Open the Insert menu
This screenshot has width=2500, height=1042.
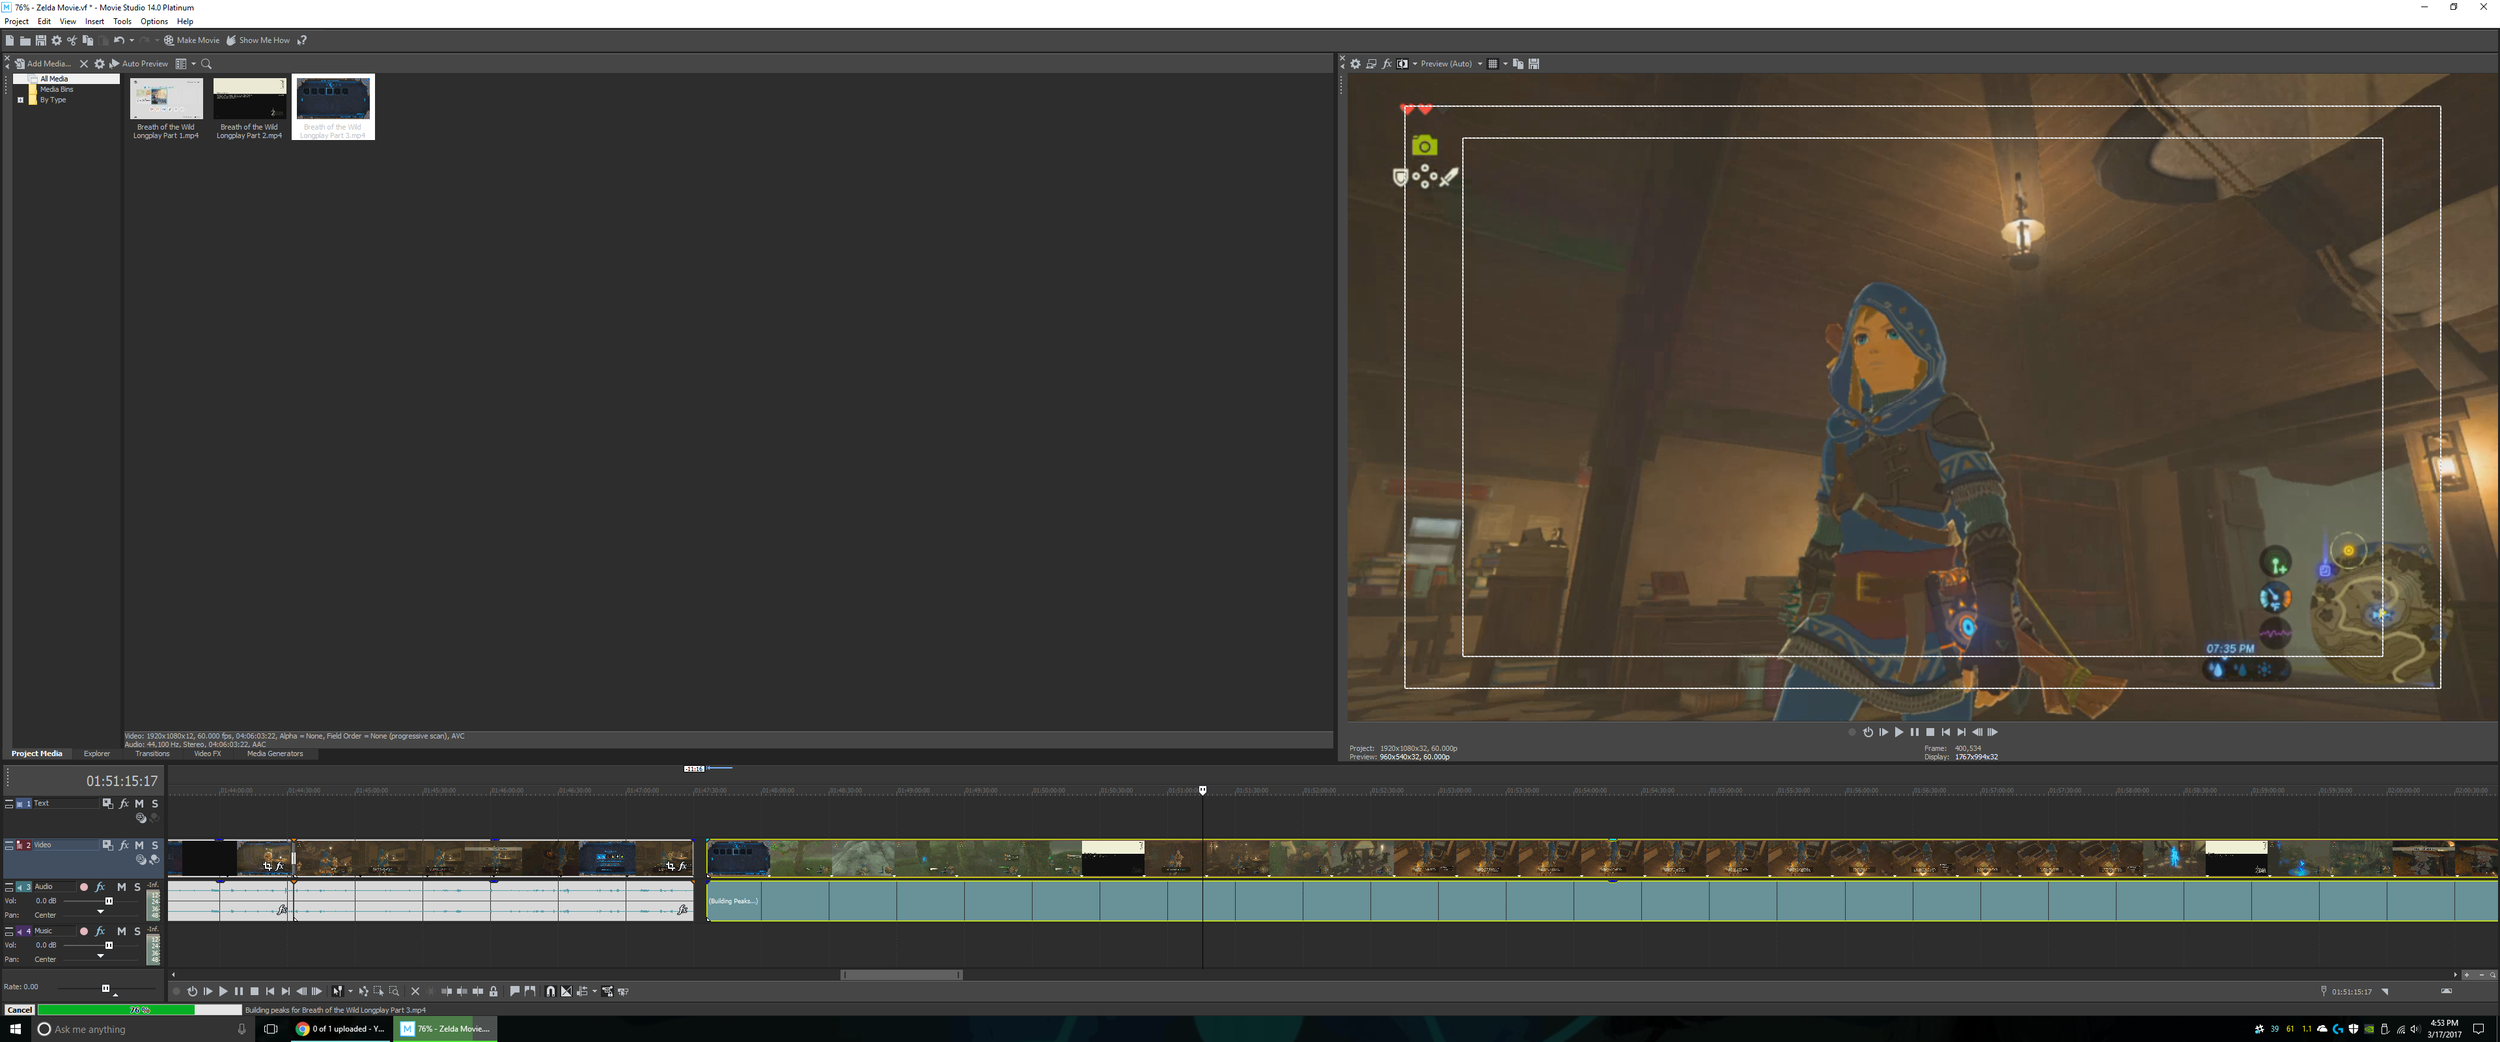pyautogui.click(x=95, y=21)
